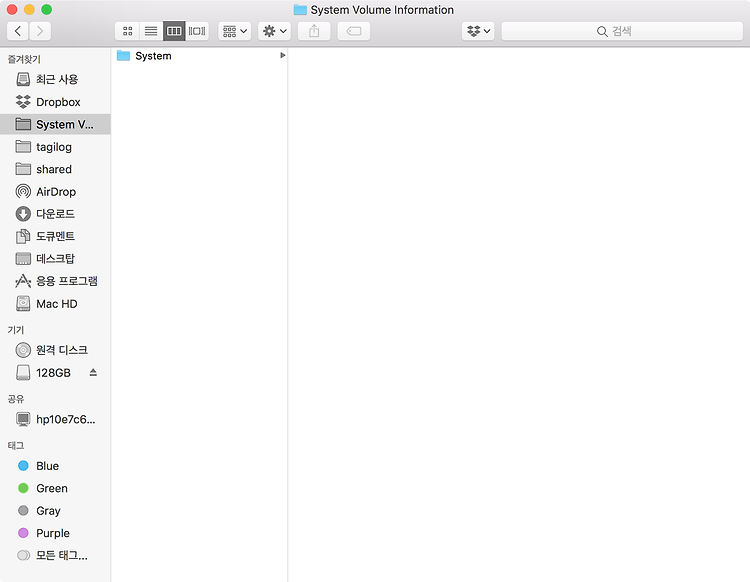Open 데스크탑 desktop folder
Viewport: 750px width, 582px height.
click(55, 259)
